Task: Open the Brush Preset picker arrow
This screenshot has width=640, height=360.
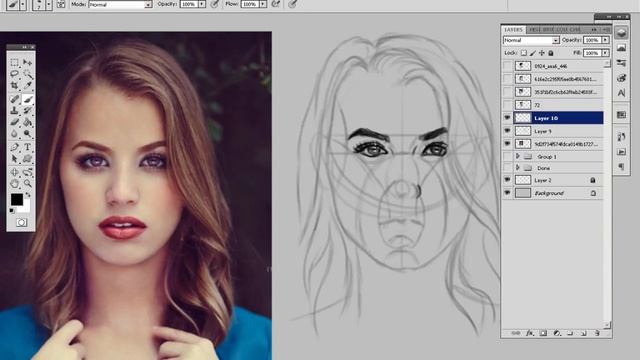Action: click(x=49, y=4)
